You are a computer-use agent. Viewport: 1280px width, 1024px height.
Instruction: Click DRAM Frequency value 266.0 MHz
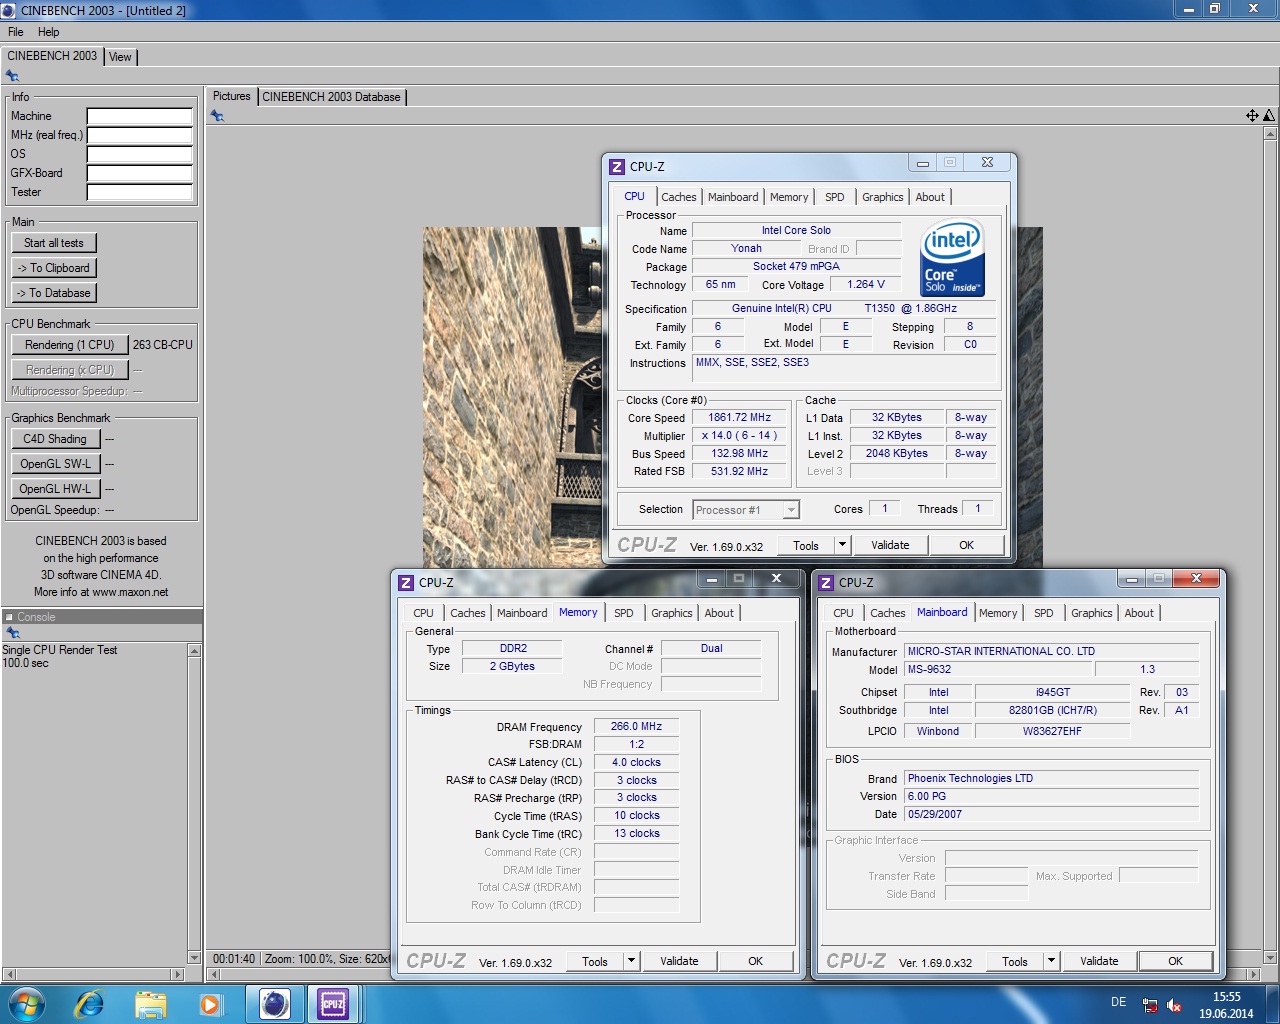click(636, 727)
